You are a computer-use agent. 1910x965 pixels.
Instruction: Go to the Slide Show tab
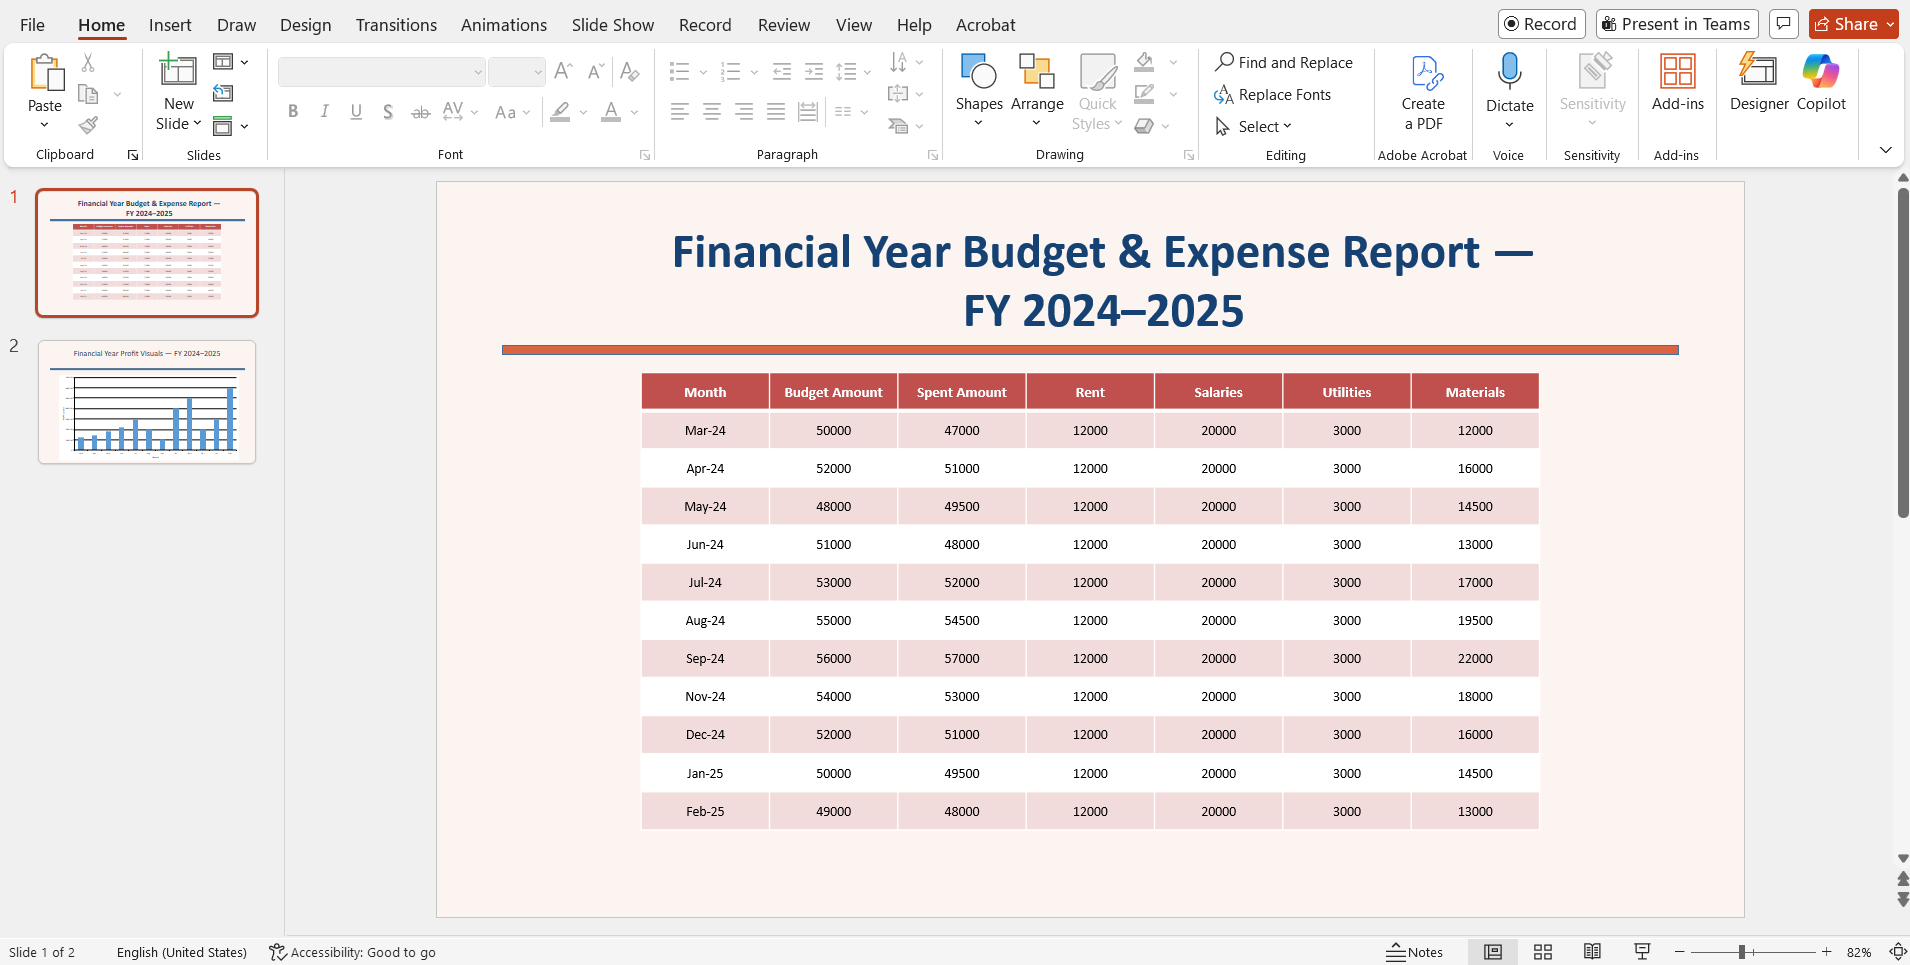coord(613,25)
